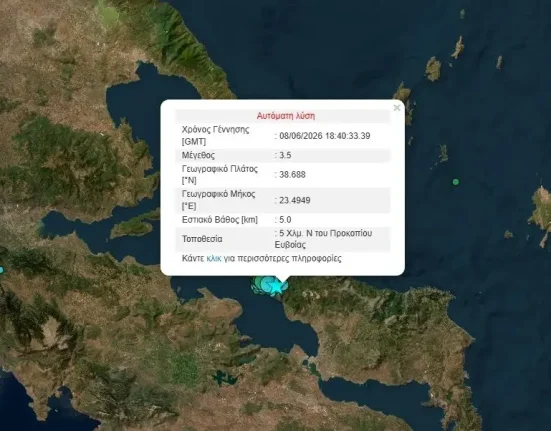
Task: Close the earthquake info popup
Action: pos(397,108)
